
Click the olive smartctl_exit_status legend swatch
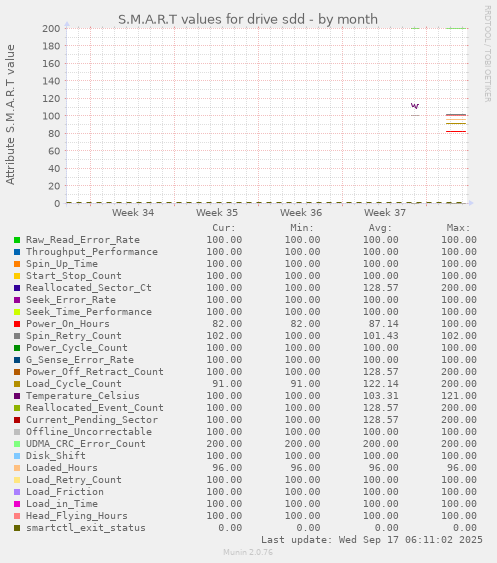(x=17, y=528)
